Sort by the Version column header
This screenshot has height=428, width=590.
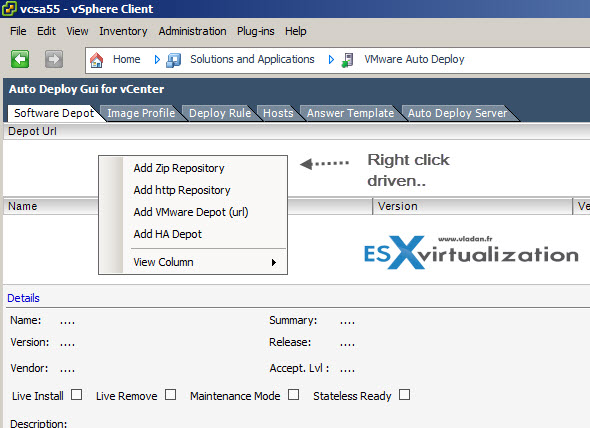coord(472,206)
